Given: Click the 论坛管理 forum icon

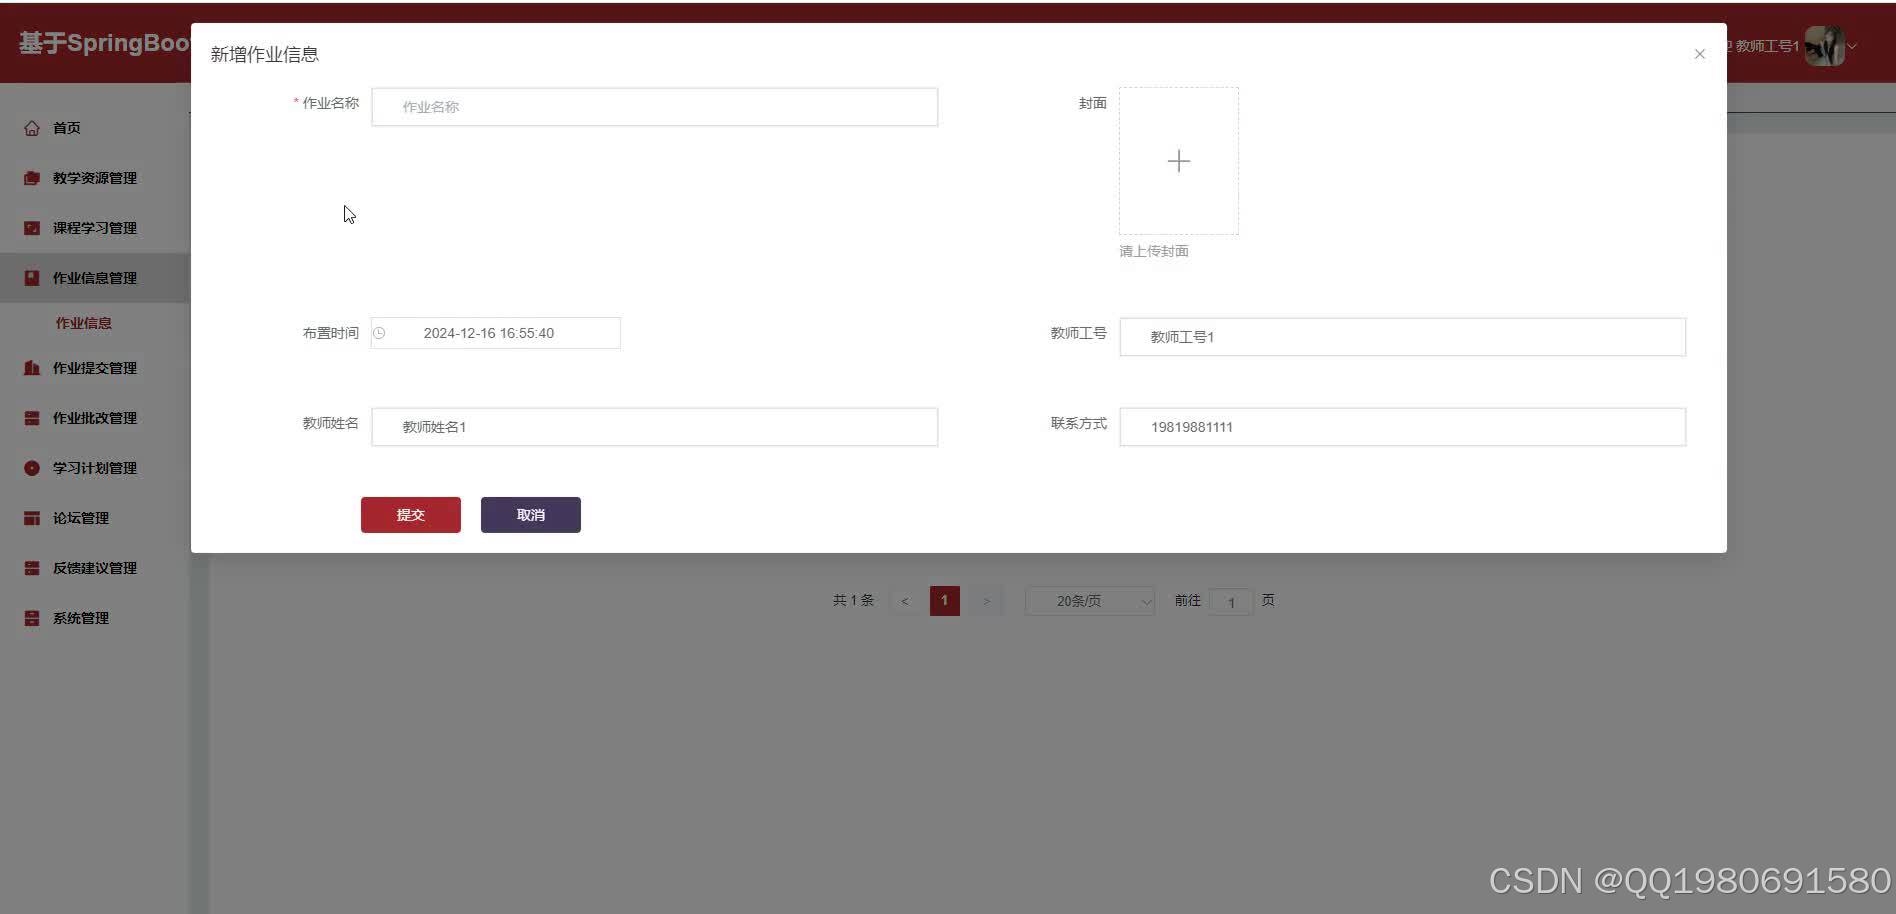Looking at the screenshot, I should [31, 517].
